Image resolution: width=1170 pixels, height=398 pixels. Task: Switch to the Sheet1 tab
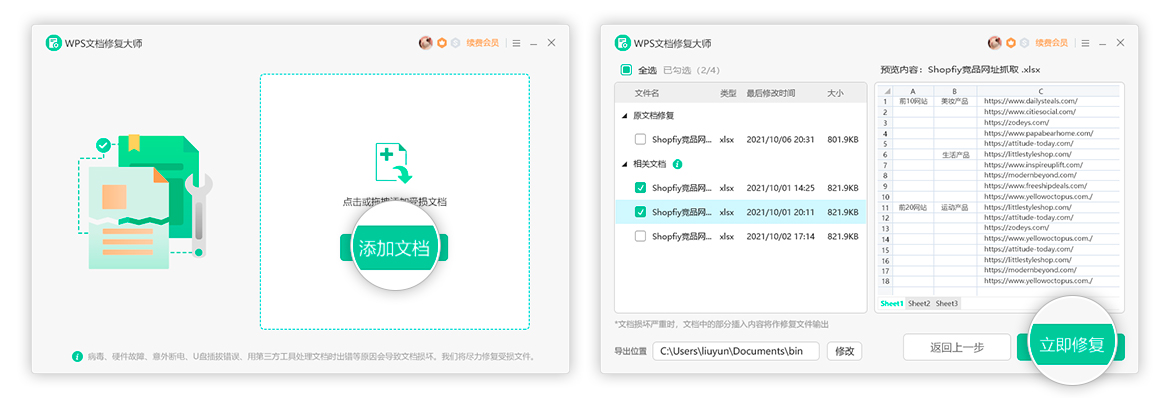click(x=892, y=303)
